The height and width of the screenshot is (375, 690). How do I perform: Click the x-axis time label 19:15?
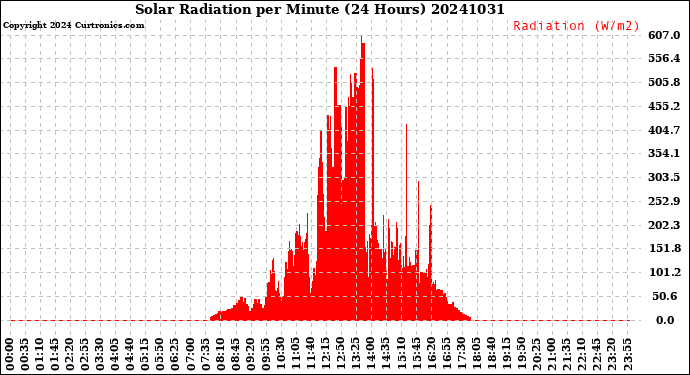(x=506, y=355)
